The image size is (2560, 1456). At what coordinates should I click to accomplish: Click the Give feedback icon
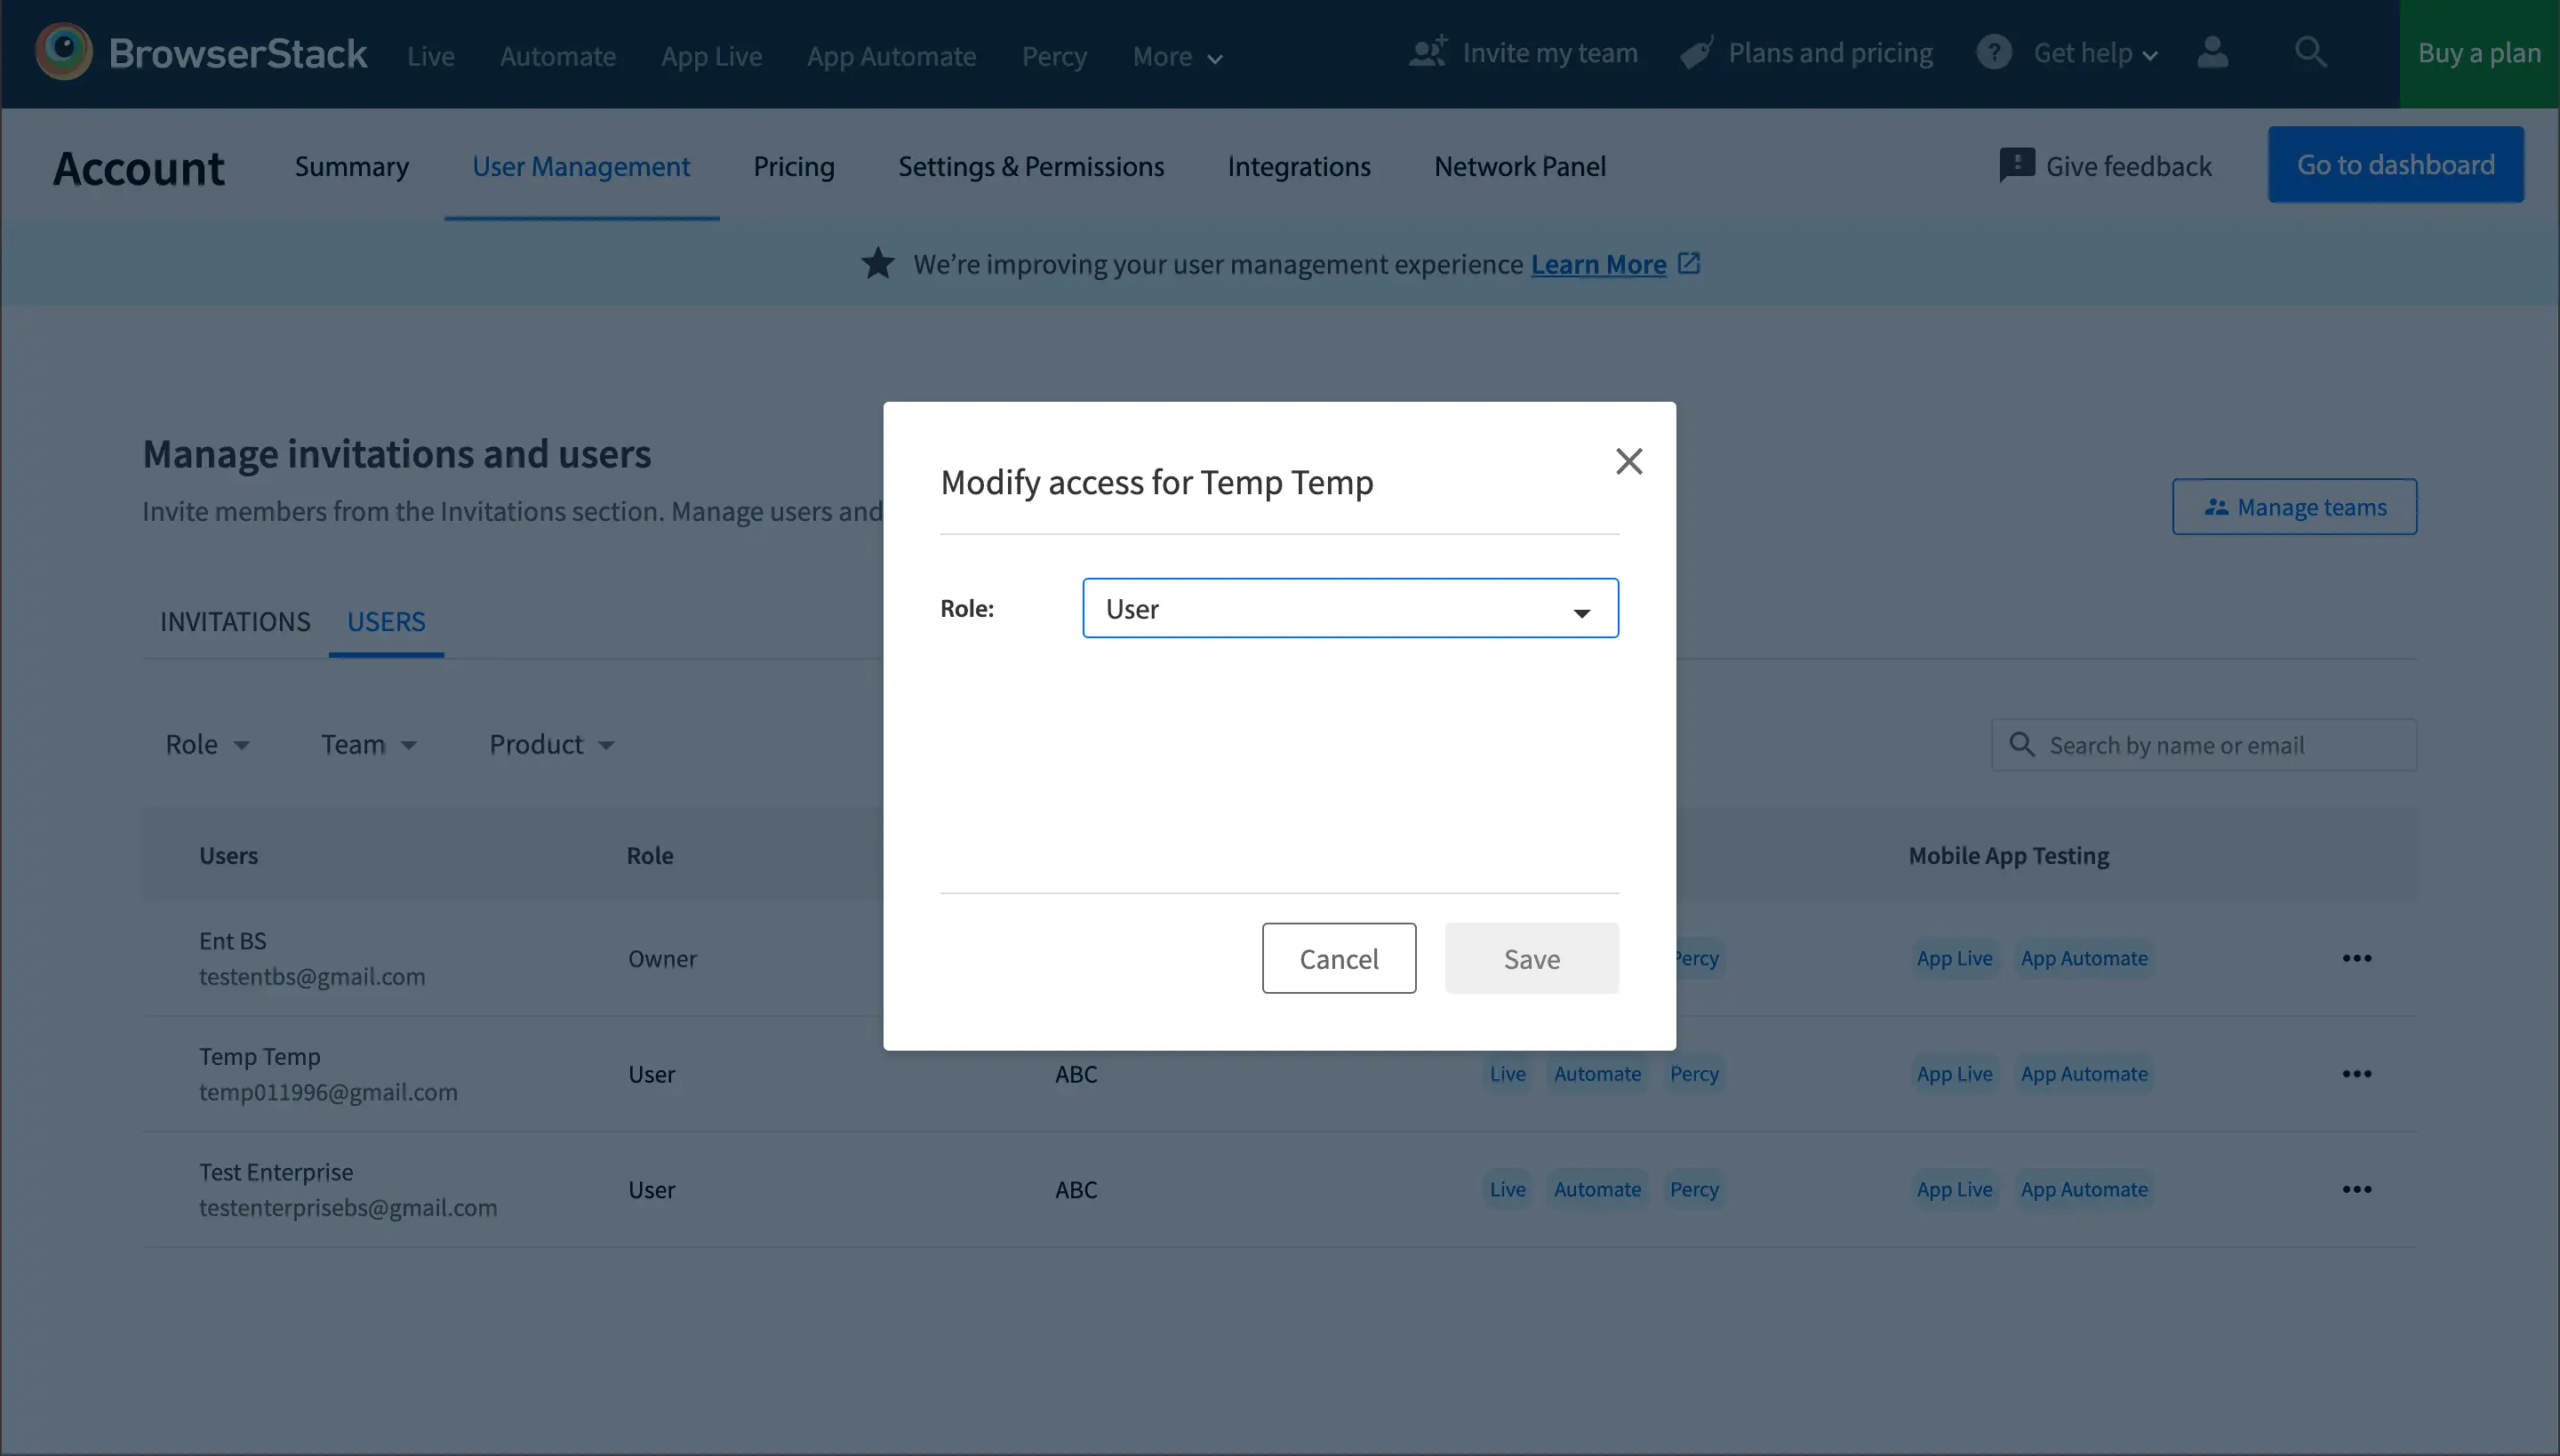2016,165
